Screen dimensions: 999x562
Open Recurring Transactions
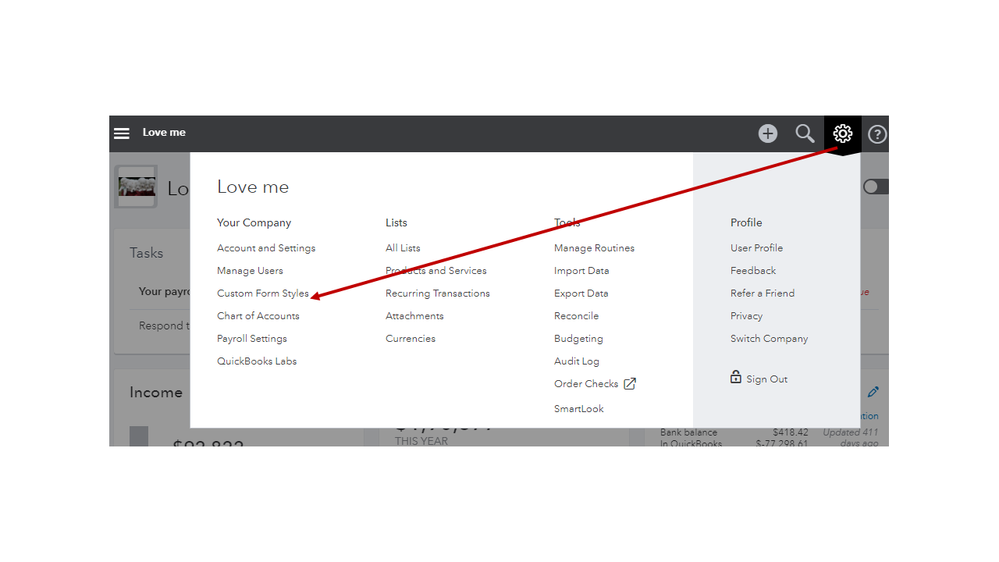[438, 293]
